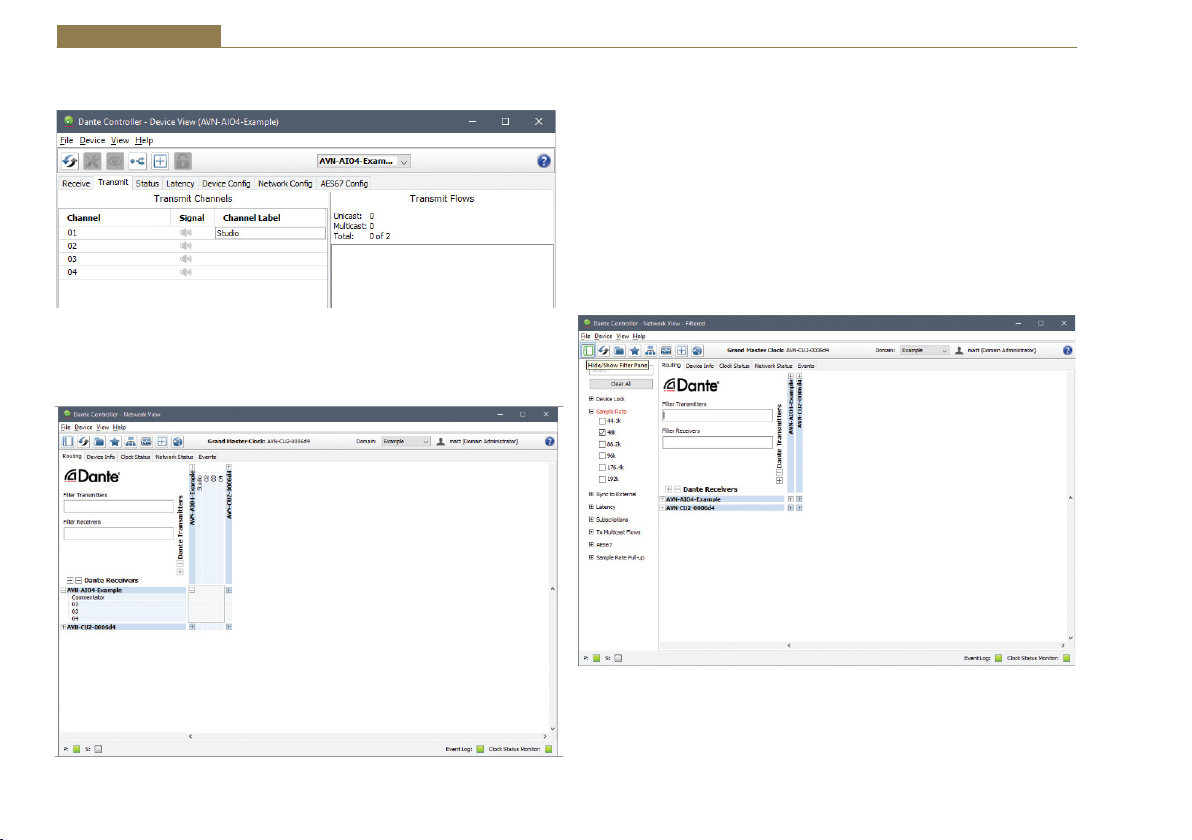
Task: Open Clock Status tab in Filtered Network View
Action: 734,366
